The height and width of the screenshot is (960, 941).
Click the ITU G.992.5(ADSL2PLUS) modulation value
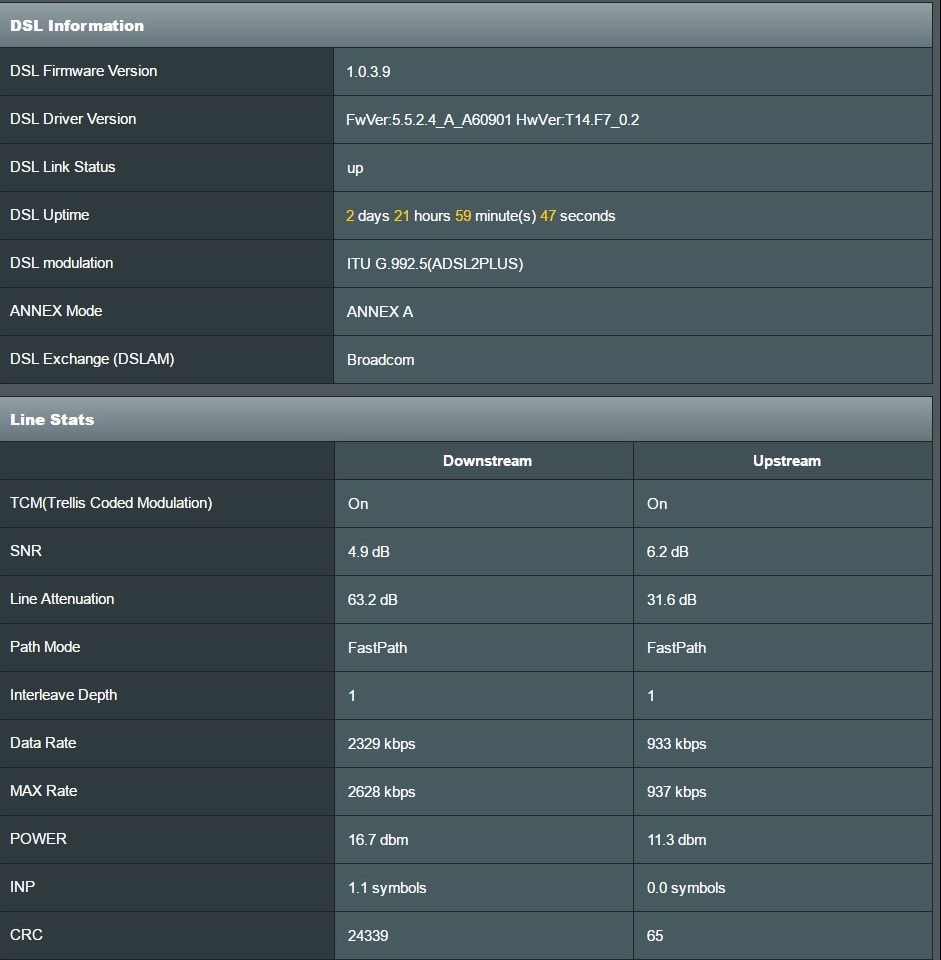click(x=435, y=264)
